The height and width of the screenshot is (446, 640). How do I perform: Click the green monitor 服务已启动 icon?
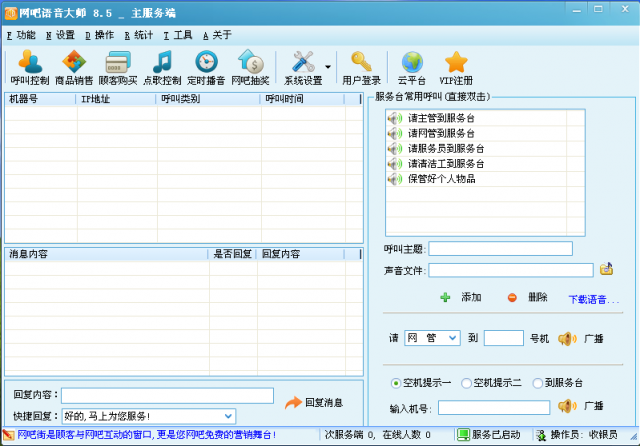click(463, 435)
